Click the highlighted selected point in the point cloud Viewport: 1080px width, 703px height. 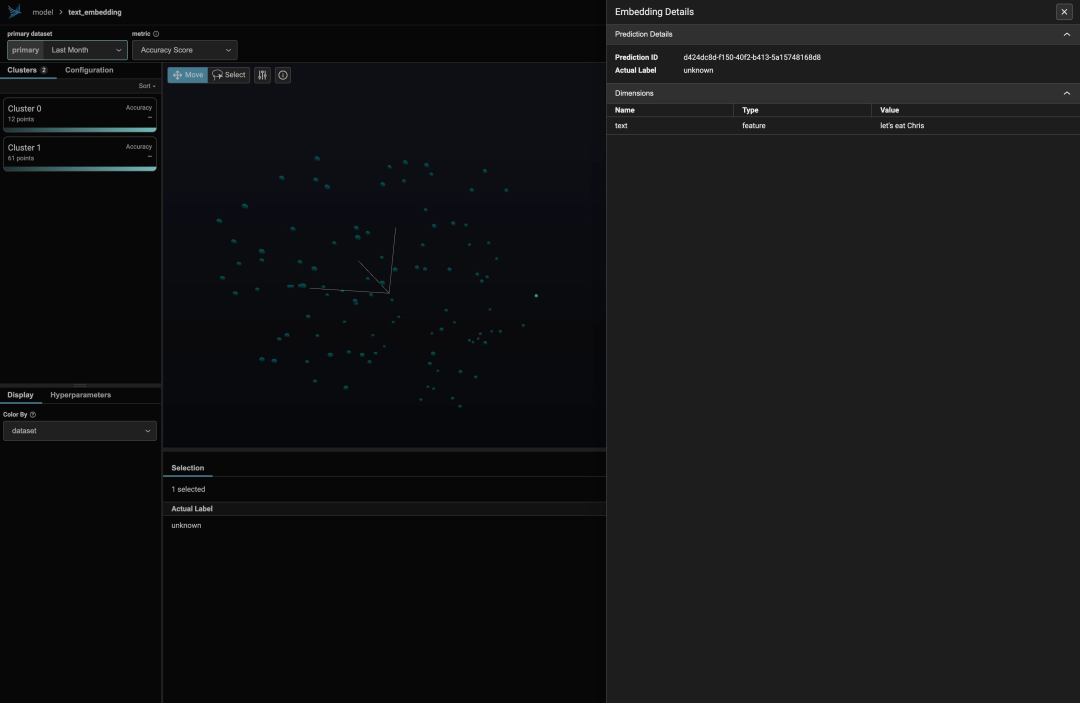point(536,295)
